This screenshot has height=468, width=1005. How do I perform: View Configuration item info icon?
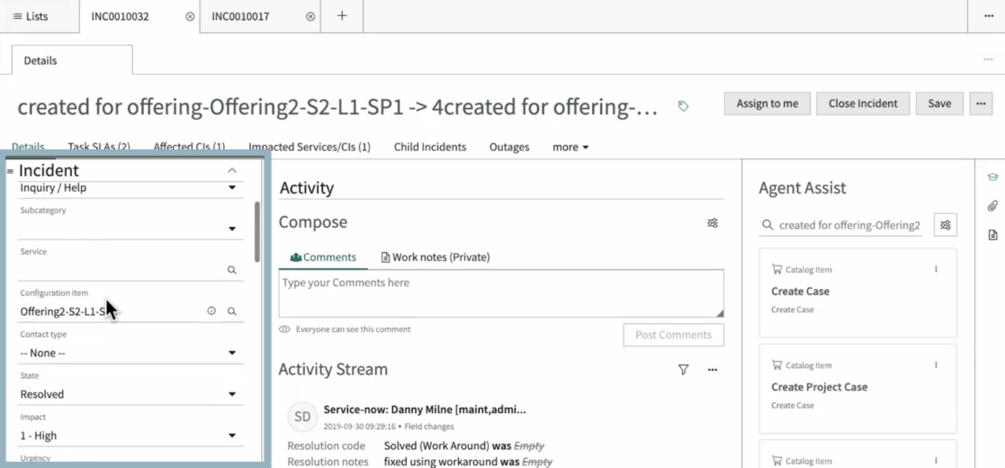tap(212, 311)
